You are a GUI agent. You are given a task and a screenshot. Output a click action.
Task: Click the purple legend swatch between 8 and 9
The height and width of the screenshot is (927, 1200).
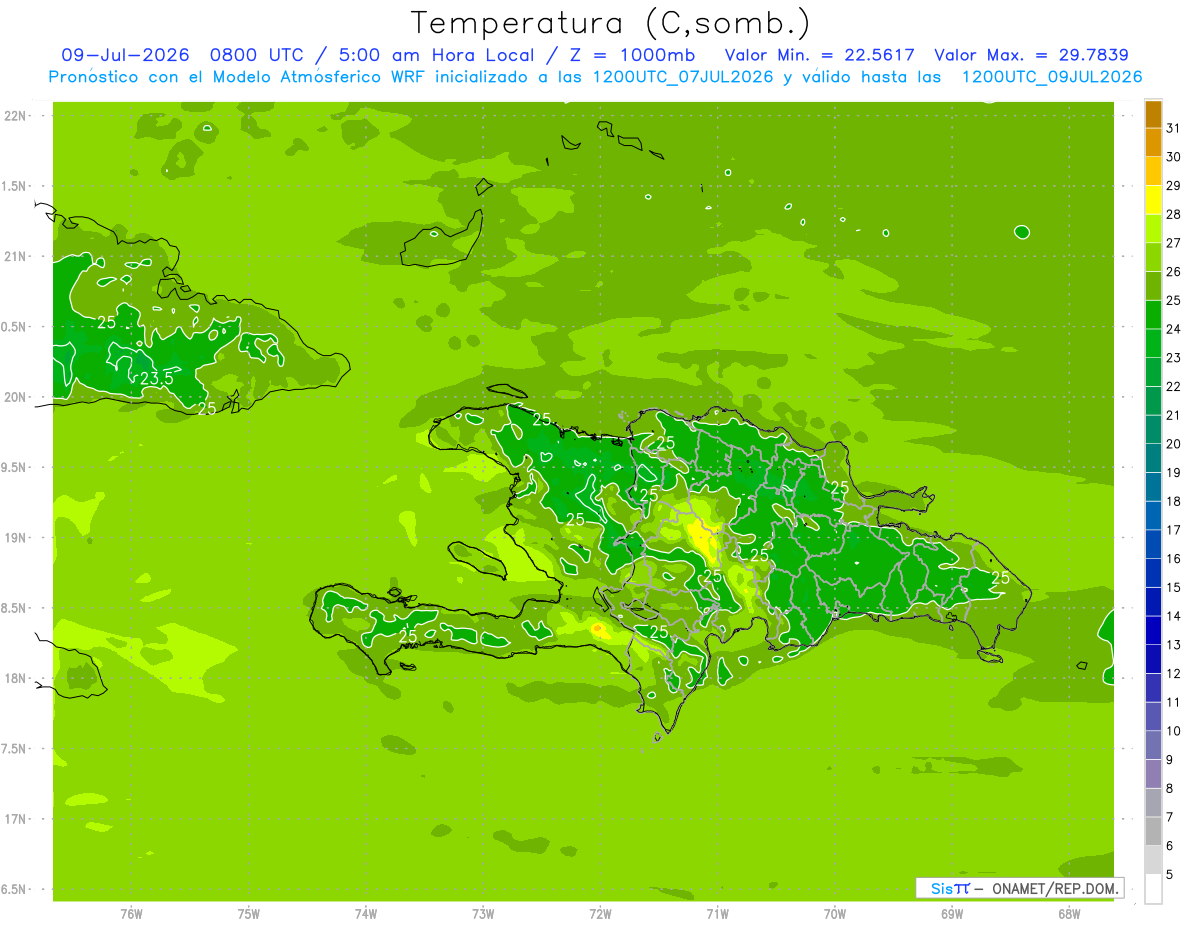[x=1153, y=774]
